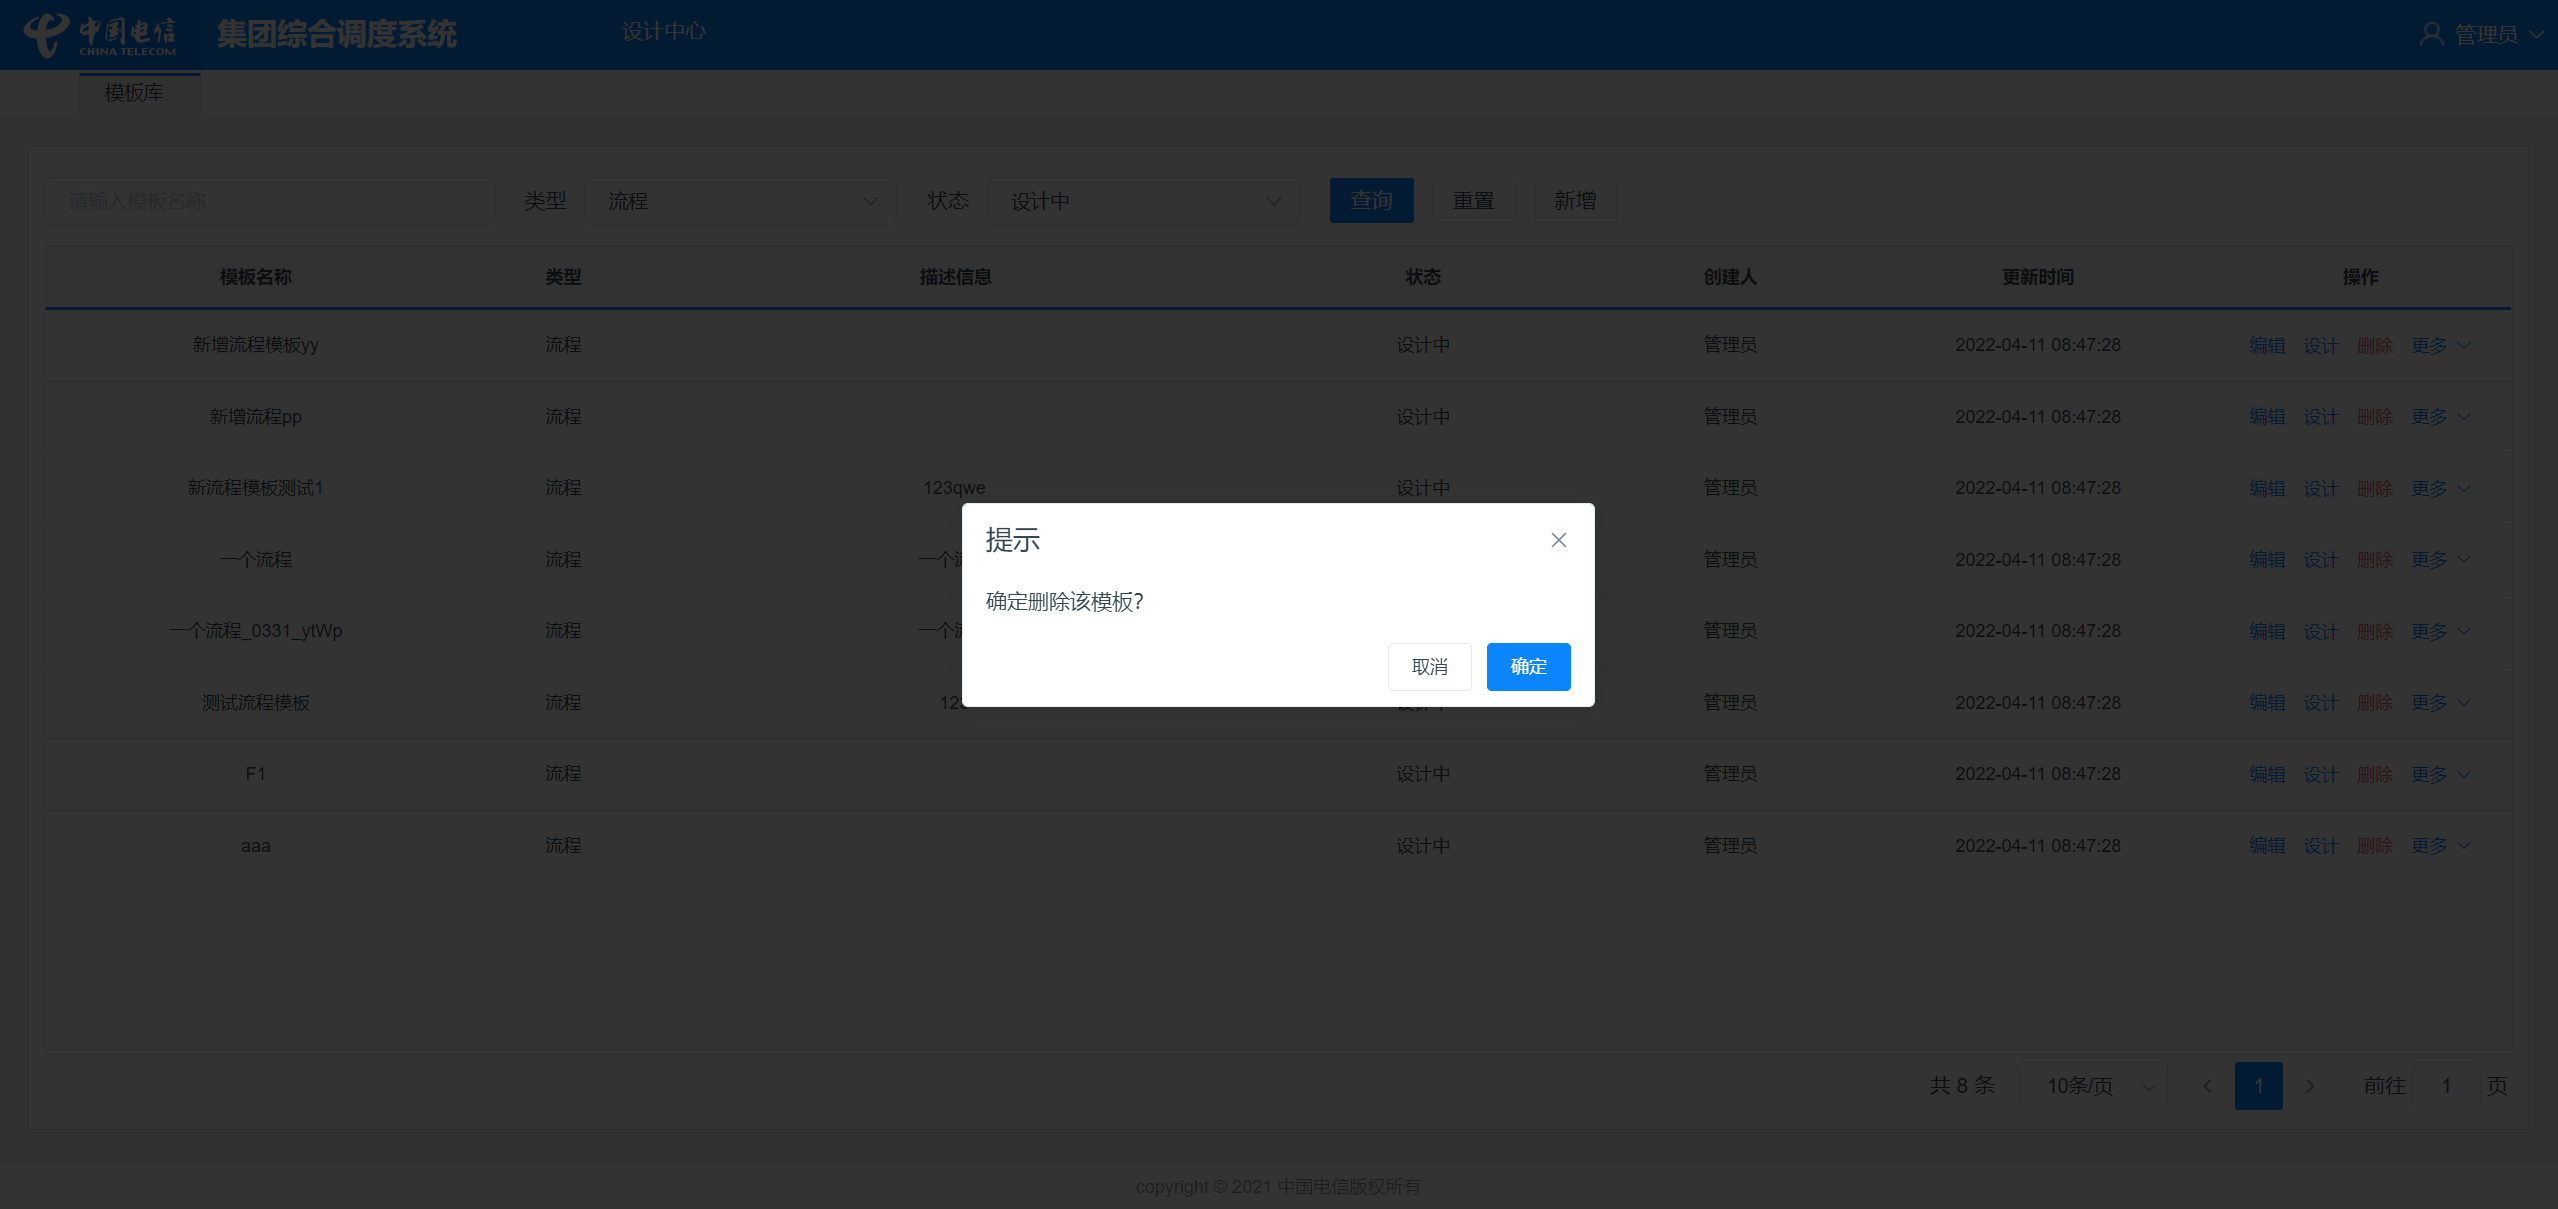The width and height of the screenshot is (2558, 1209).
Task: Click the 取消 button in dialog
Action: [x=1428, y=666]
